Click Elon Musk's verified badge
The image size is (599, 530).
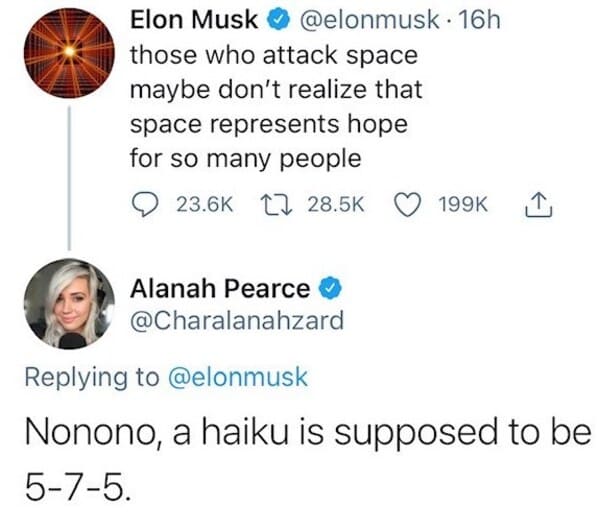(280, 20)
